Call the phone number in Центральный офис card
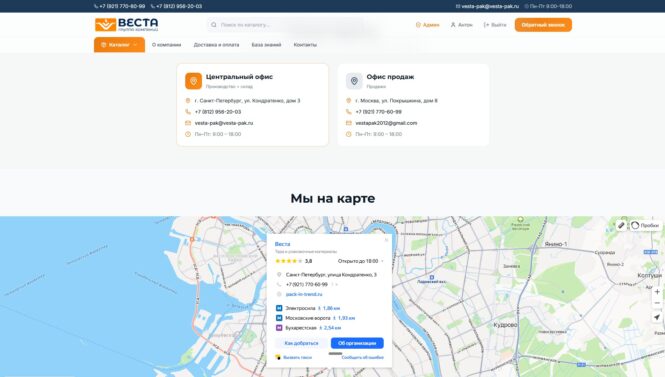Screen dimensions: 665x377 tap(218, 112)
